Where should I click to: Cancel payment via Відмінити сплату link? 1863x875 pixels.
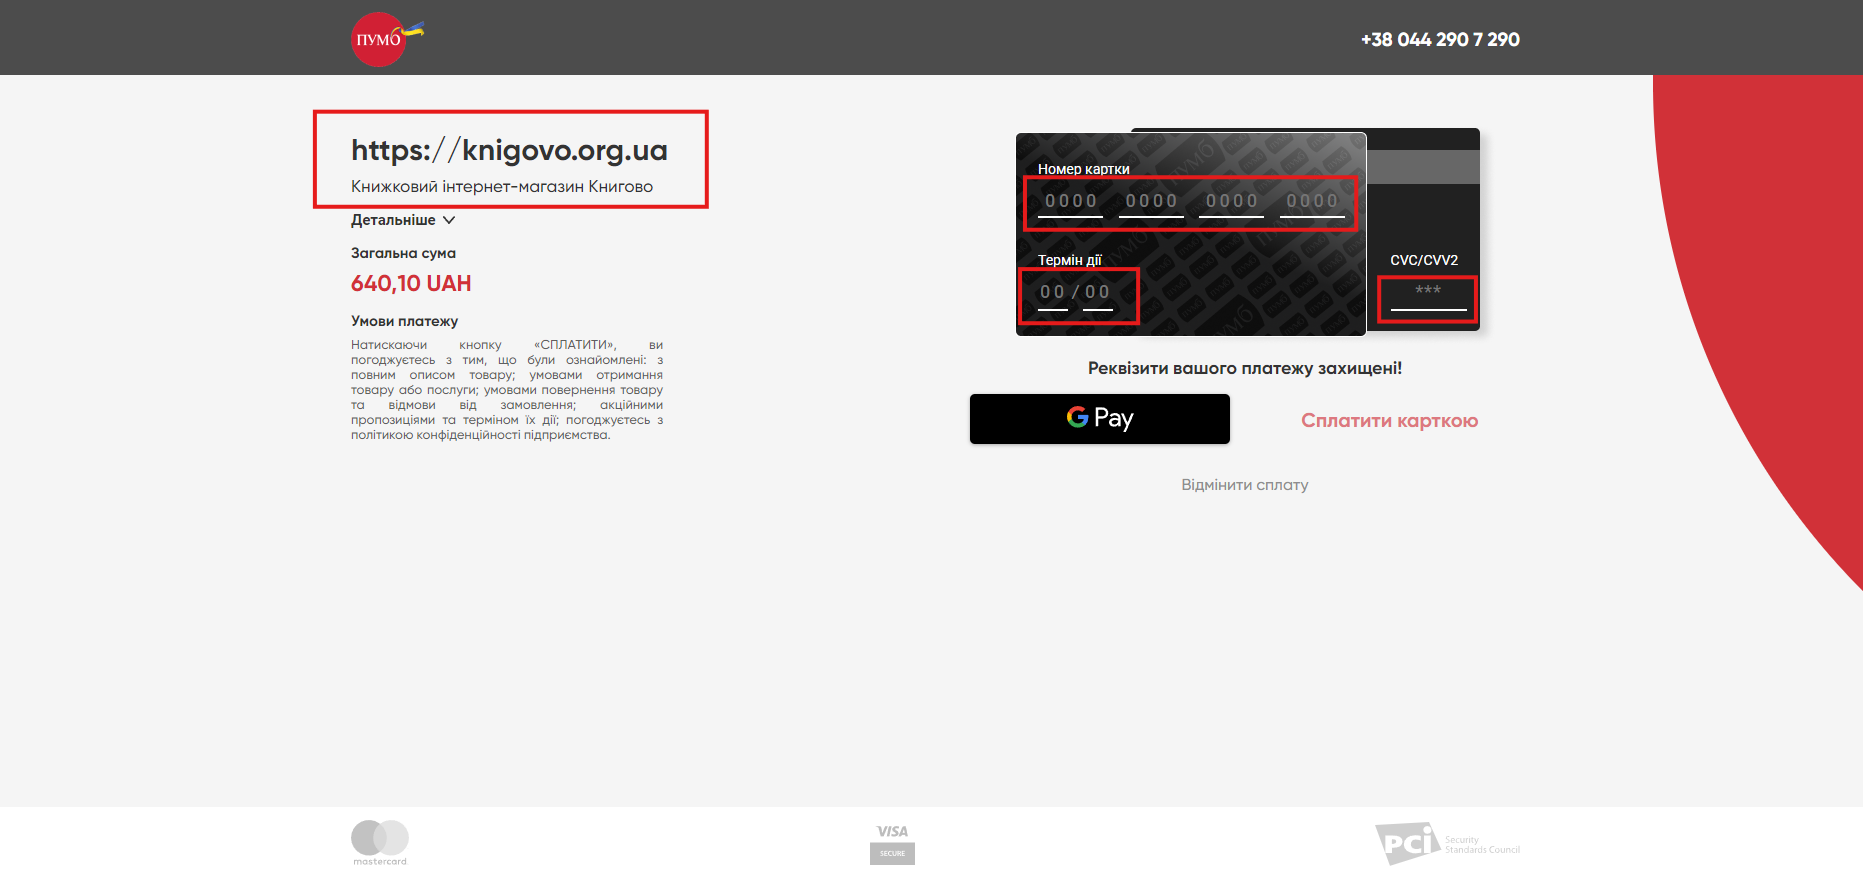[1244, 485]
